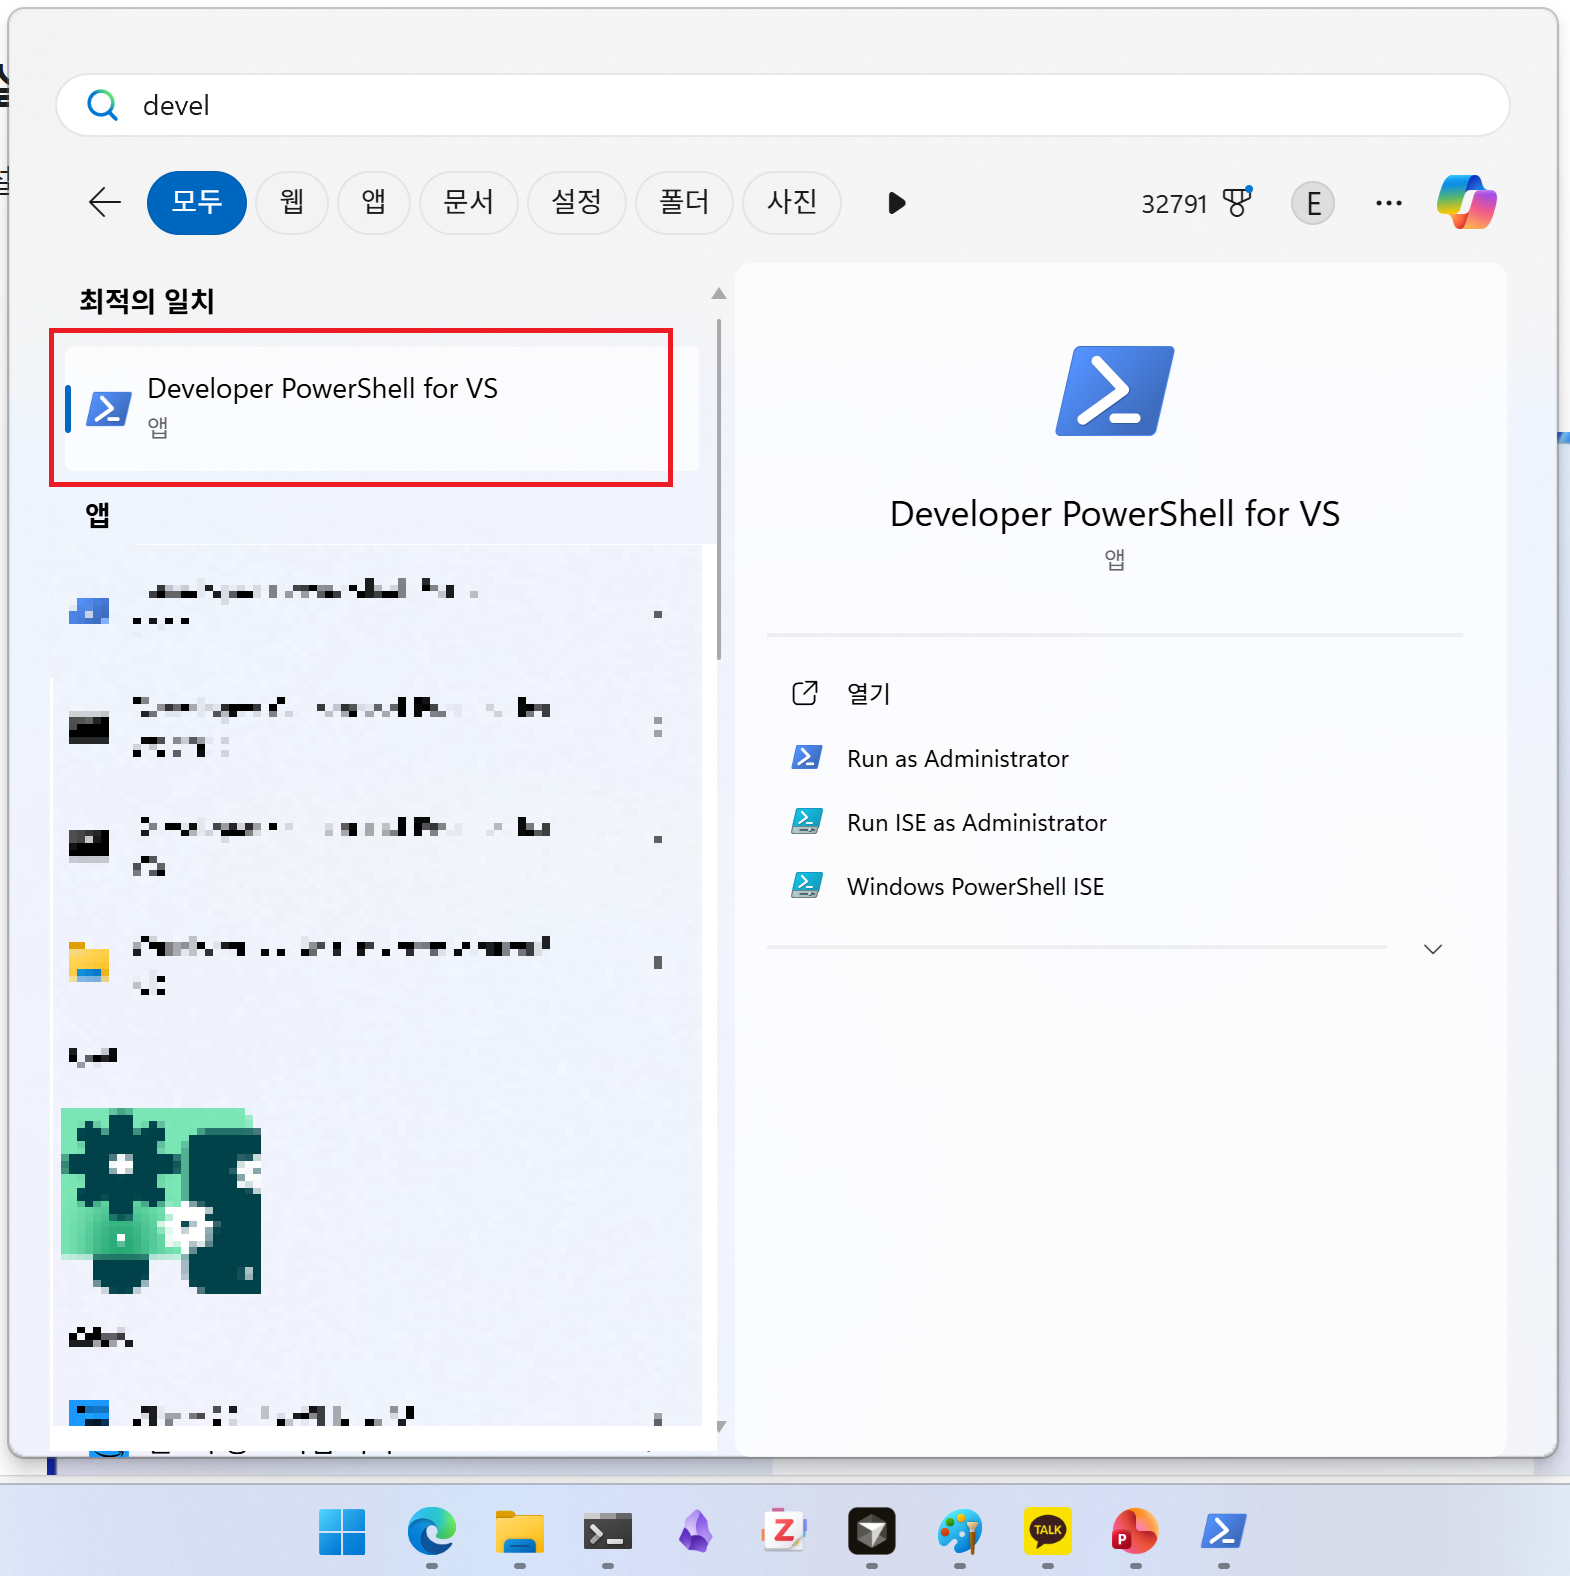Launch Copilot from the colorful icon

(x=1467, y=202)
